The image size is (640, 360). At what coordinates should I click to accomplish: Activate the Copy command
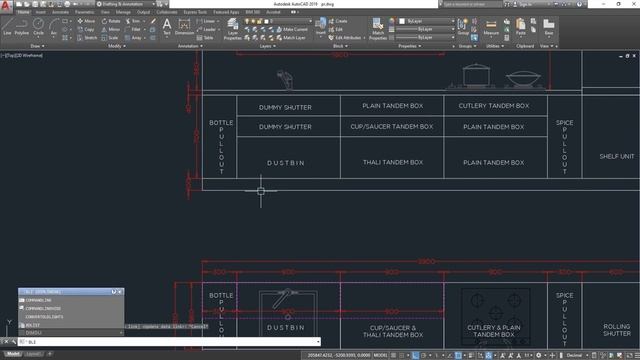click(x=86, y=29)
